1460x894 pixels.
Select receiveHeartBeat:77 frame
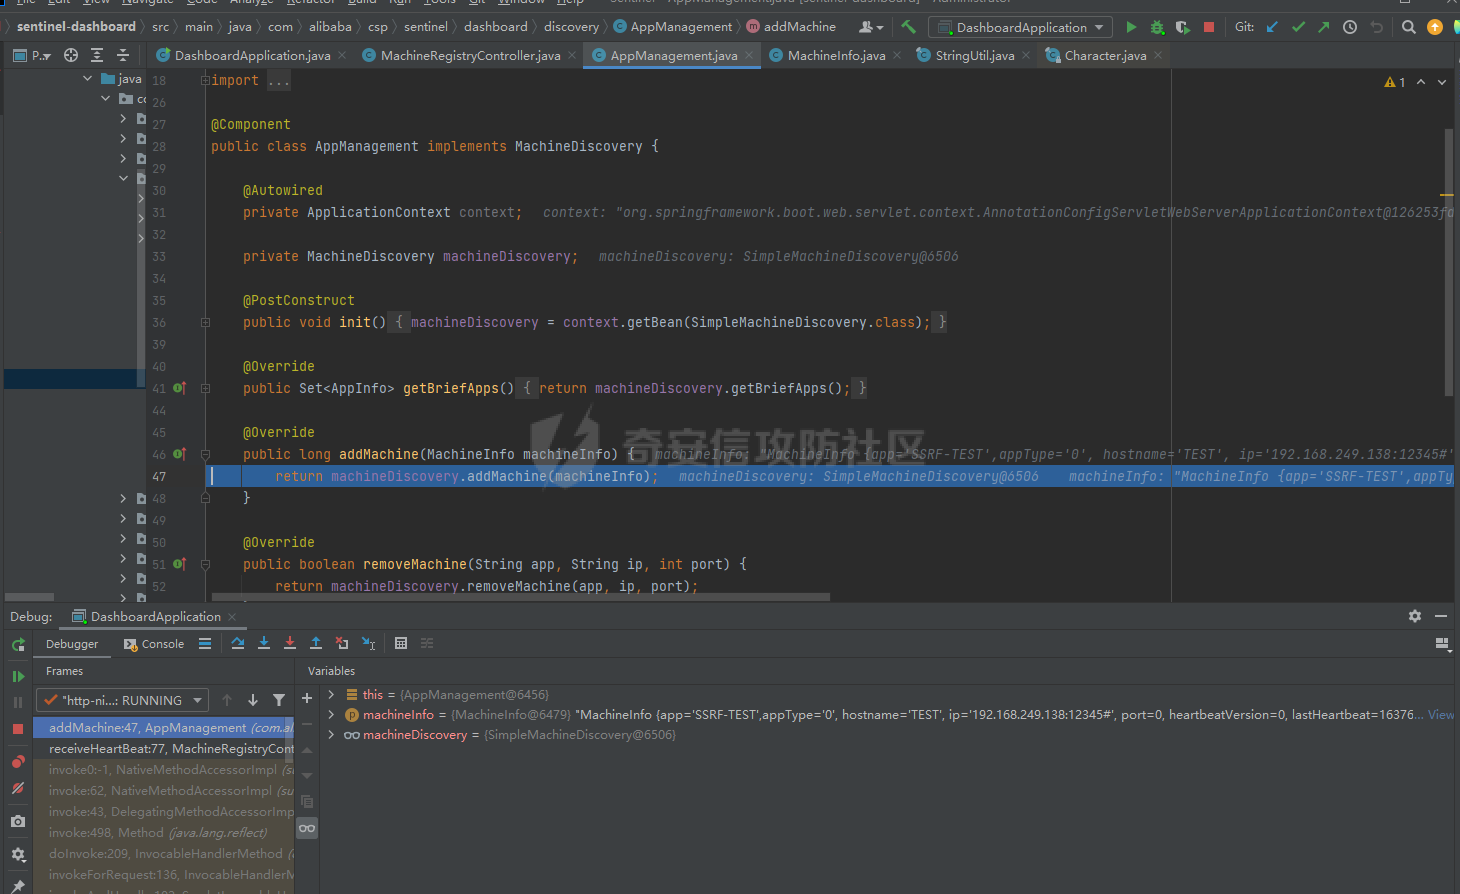coord(164,748)
